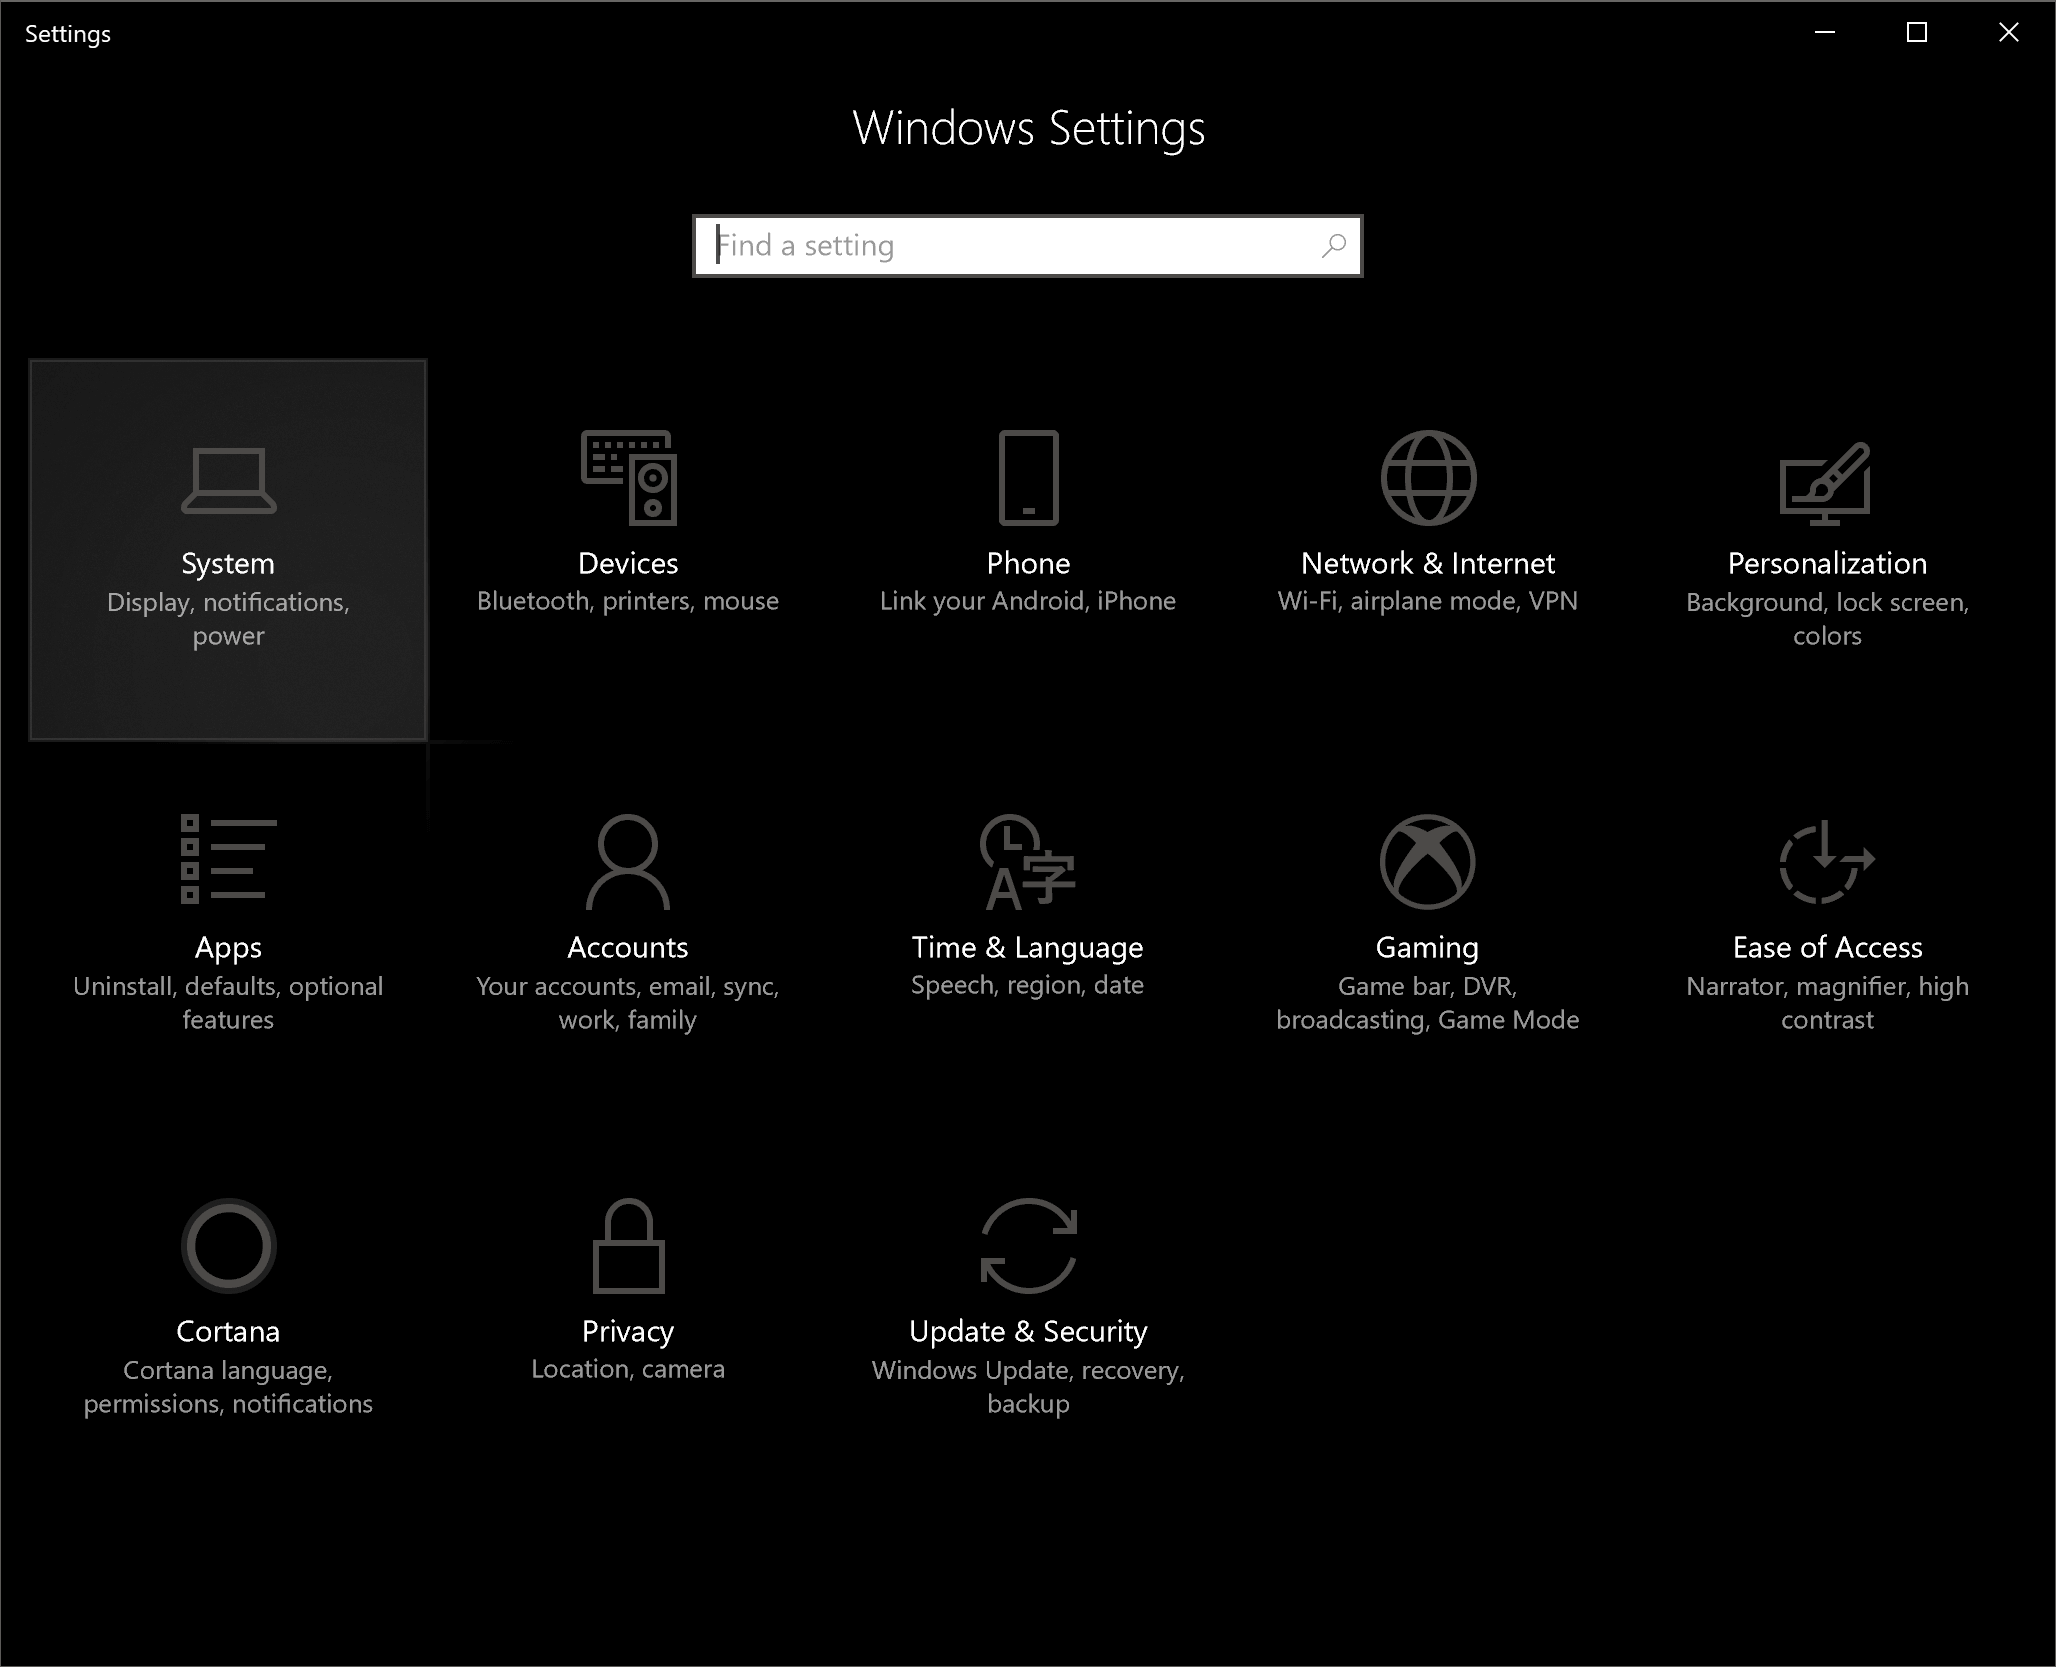
Task: Open the Accounts person icon
Action: (628, 862)
